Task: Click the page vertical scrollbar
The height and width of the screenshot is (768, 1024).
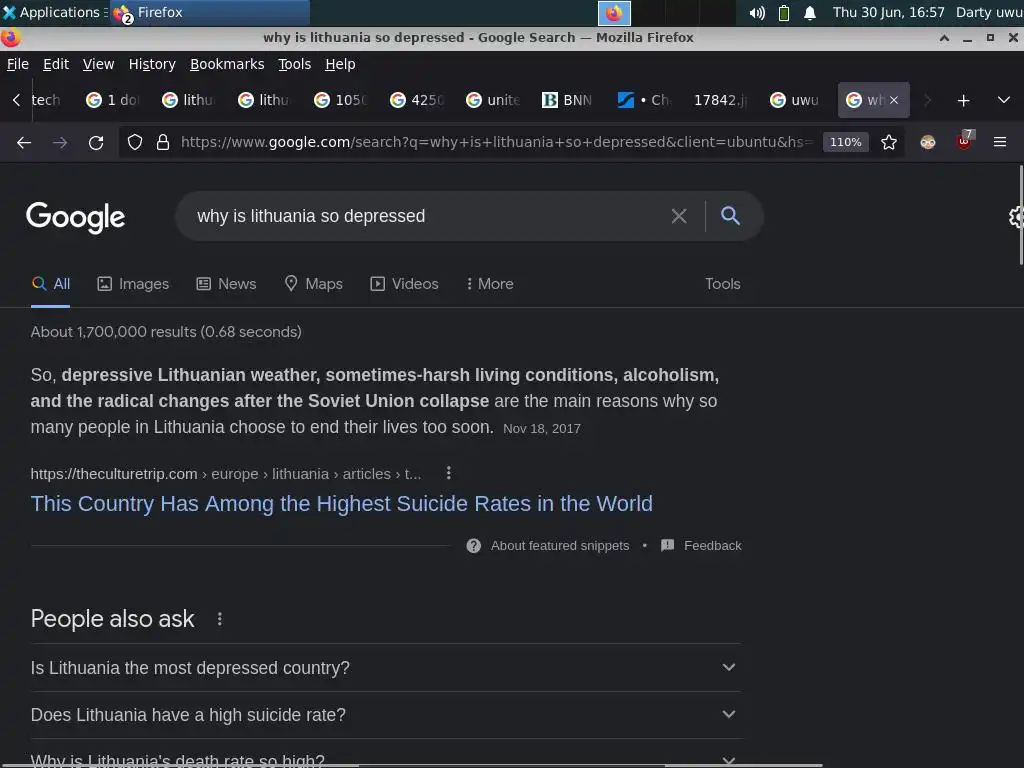Action: (1020, 216)
